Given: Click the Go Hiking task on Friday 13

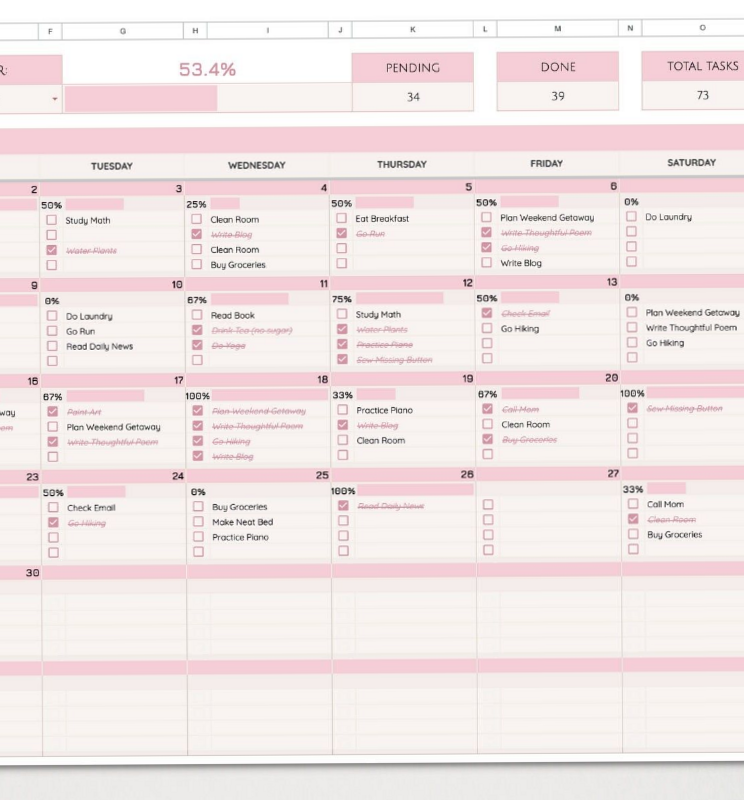Looking at the screenshot, I should pos(519,329).
